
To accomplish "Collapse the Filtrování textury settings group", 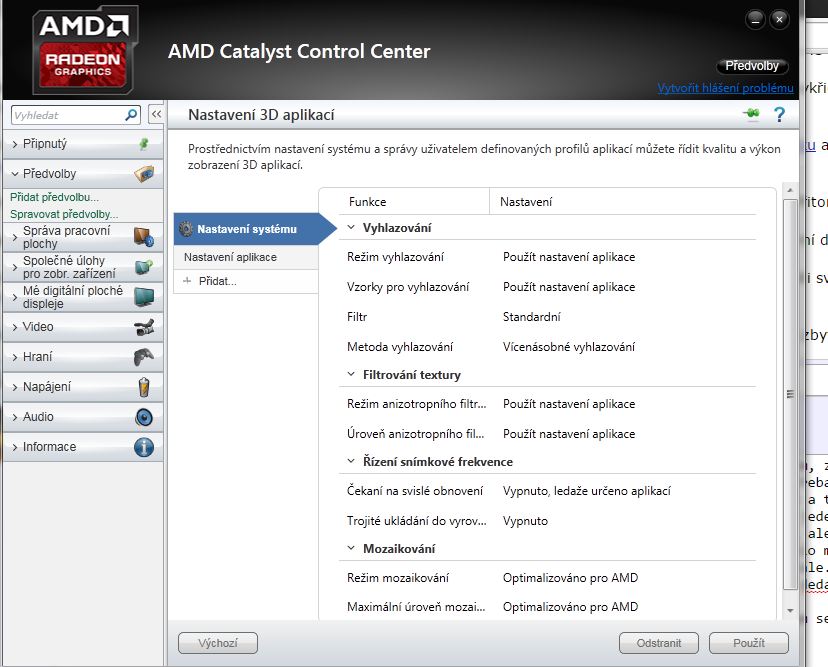I will (x=351, y=374).
